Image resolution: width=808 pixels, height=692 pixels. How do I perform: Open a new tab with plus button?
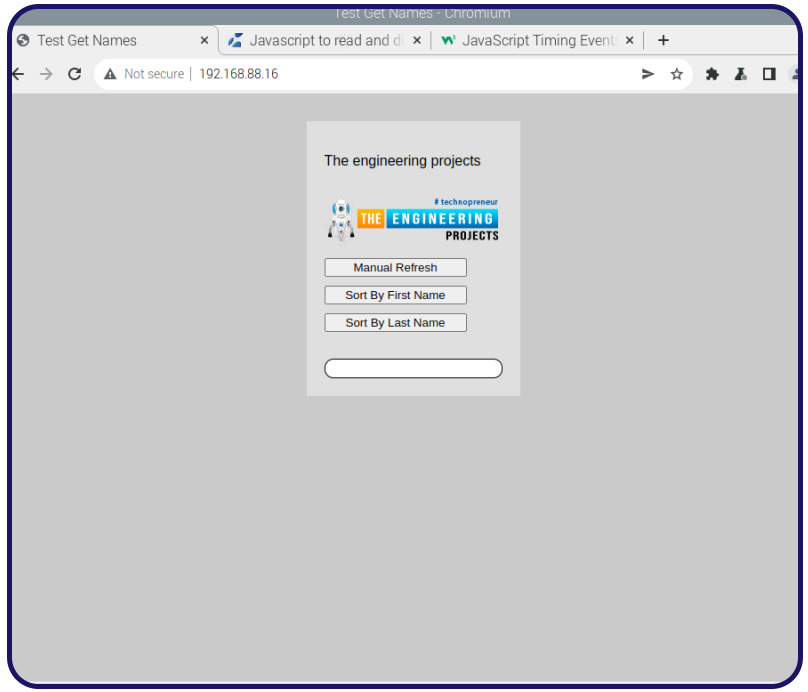coord(663,40)
